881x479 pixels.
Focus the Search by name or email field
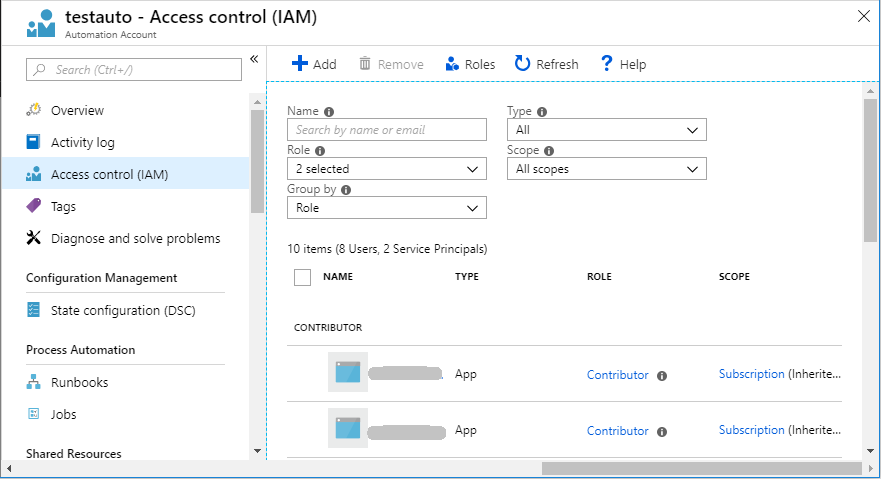[387, 130]
